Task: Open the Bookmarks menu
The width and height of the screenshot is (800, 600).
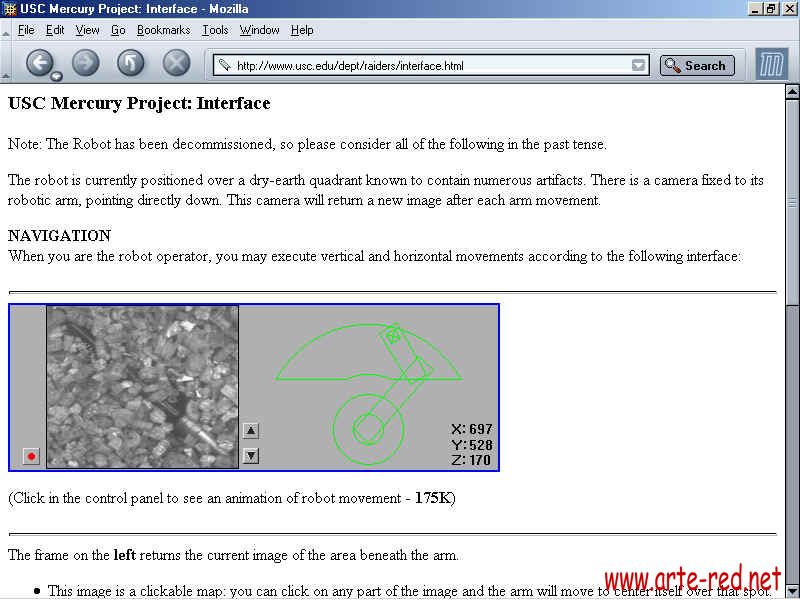Action: pyautogui.click(x=163, y=30)
